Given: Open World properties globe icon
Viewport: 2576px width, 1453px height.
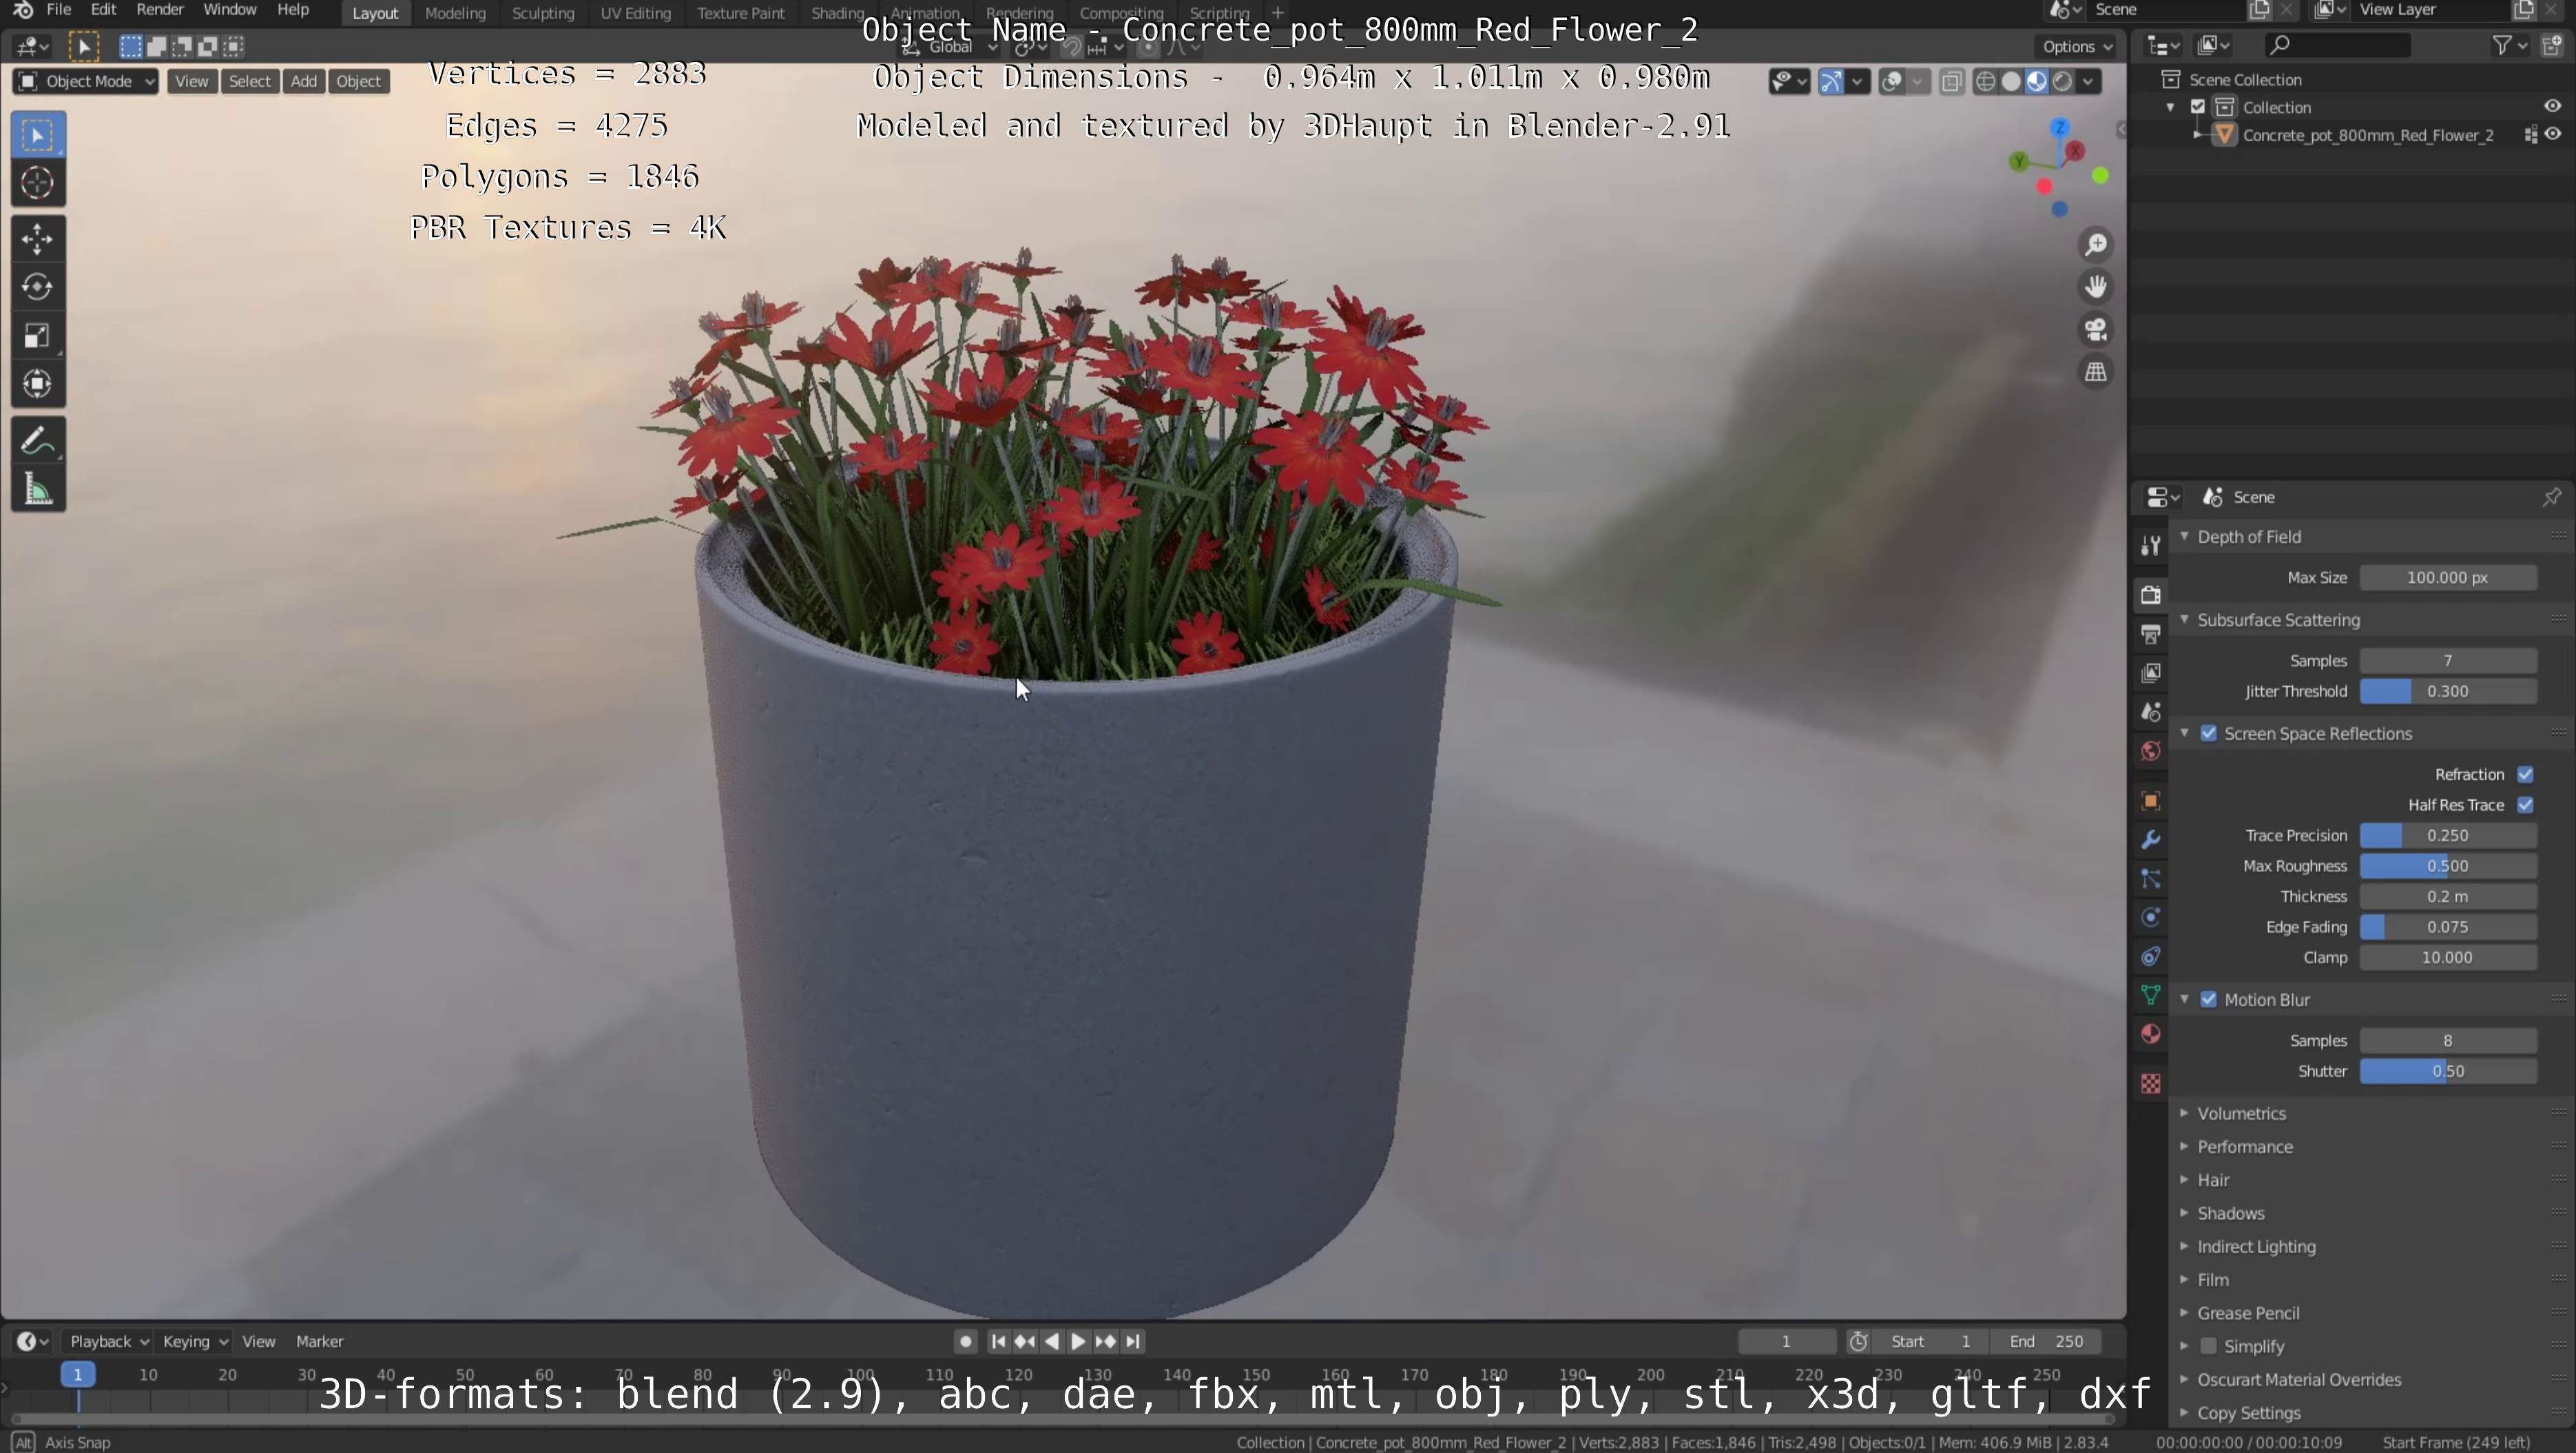Looking at the screenshot, I should (x=2150, y=751).
